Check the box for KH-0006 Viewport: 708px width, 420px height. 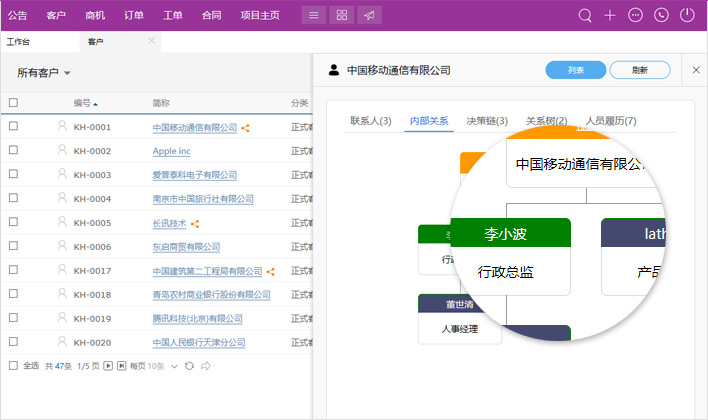(x=14, y=246)
